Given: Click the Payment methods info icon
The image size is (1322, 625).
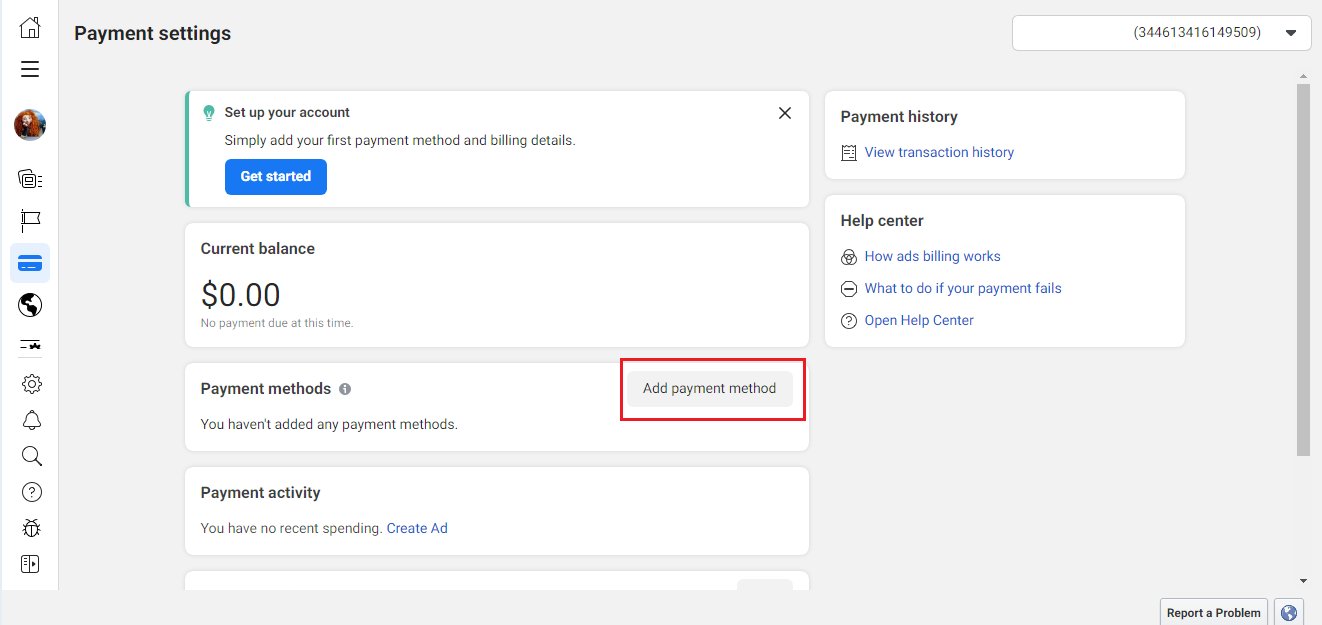Looking at the screenshot, I should pos(345,389).
